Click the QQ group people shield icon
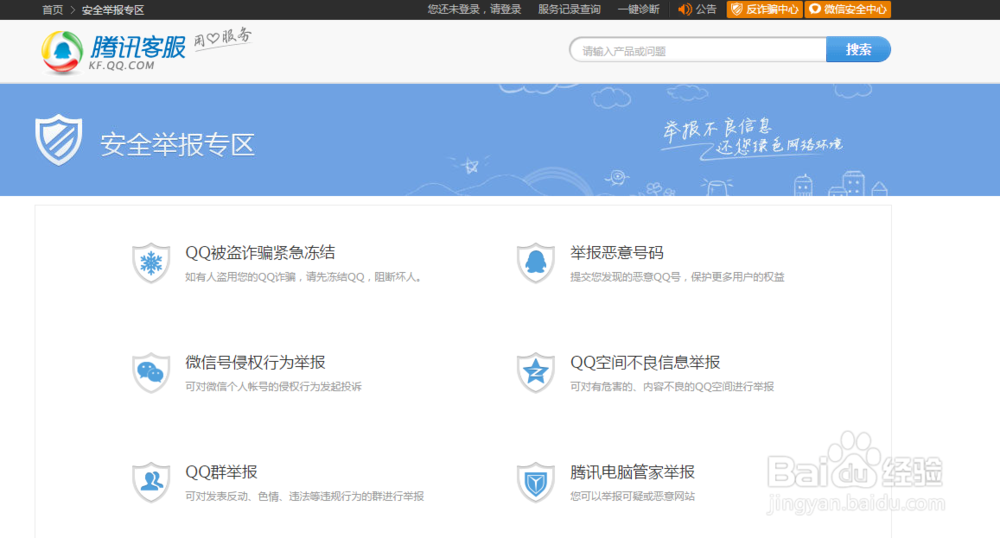This screenshot has height=538, width=1000. (x=151, y=482)
